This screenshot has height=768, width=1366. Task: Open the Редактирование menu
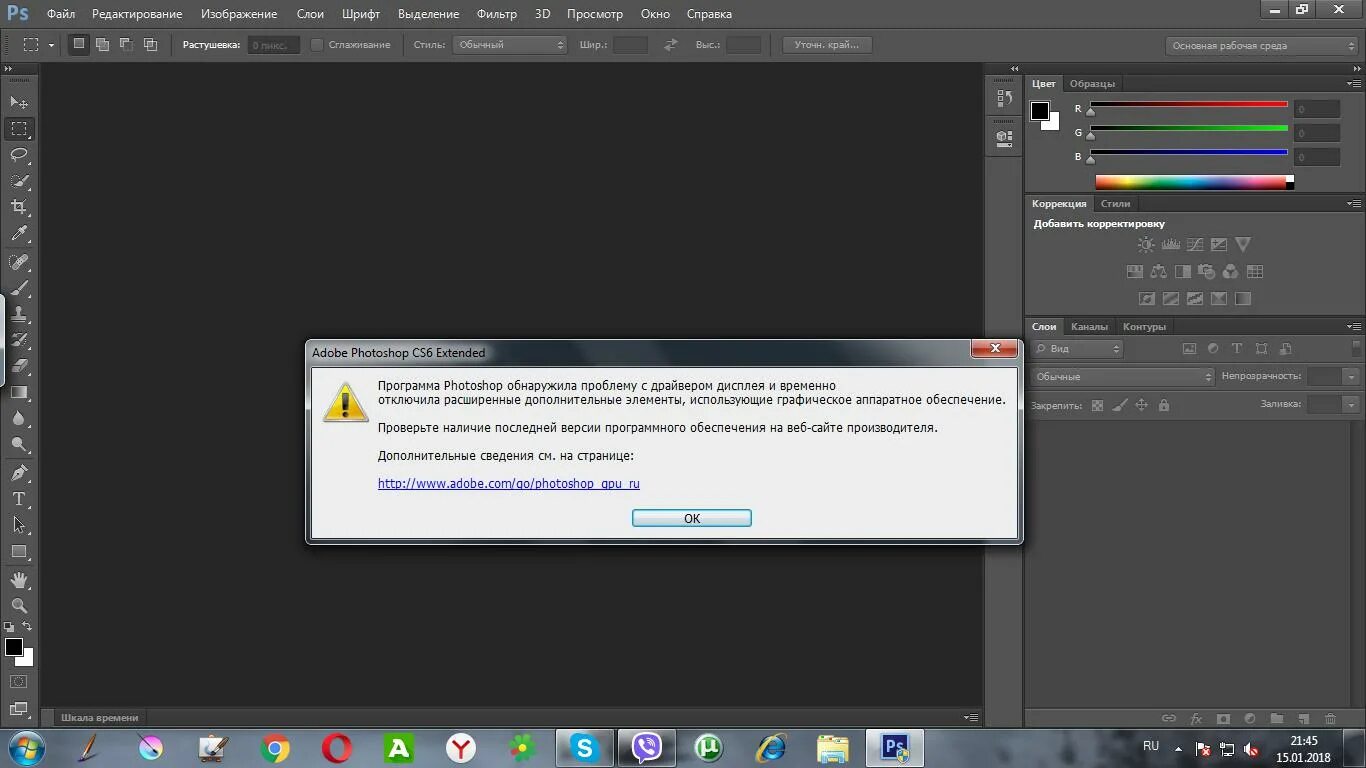pyautogui.click(x=137, y=14)
